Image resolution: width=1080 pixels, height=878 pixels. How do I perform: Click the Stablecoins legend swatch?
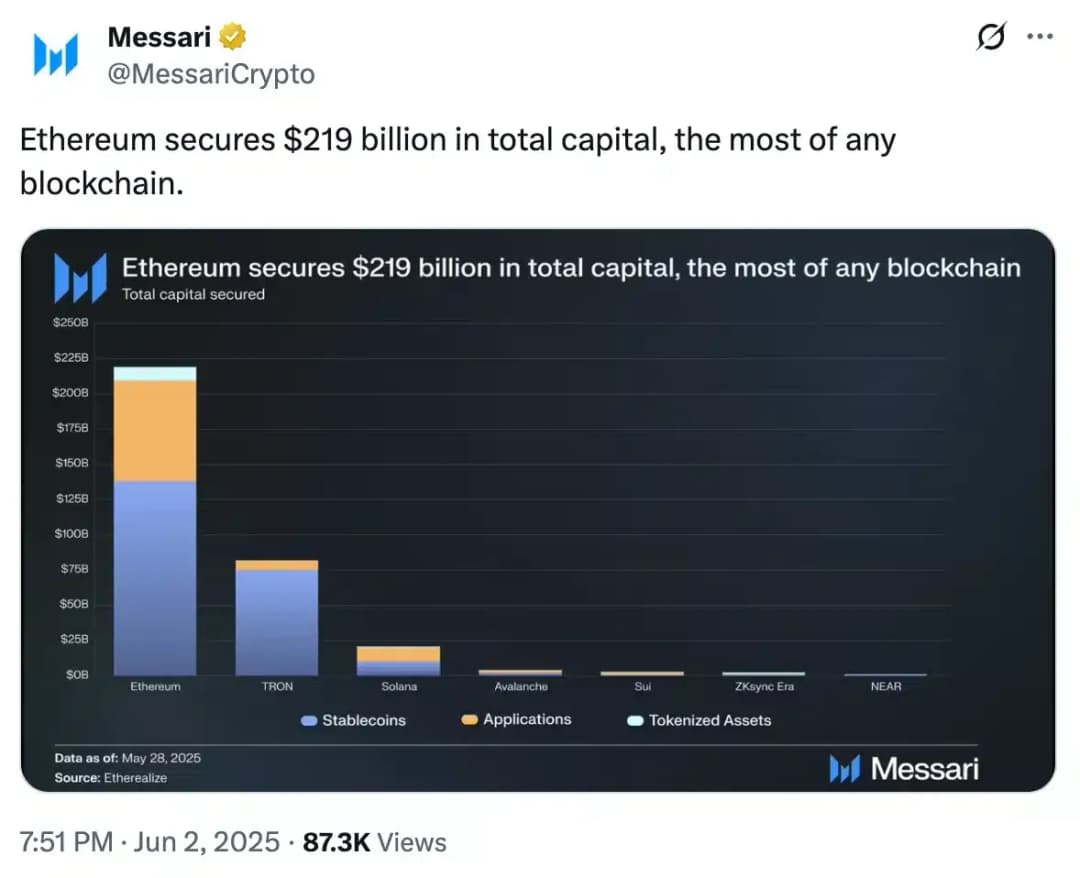[x=309, y=720]
